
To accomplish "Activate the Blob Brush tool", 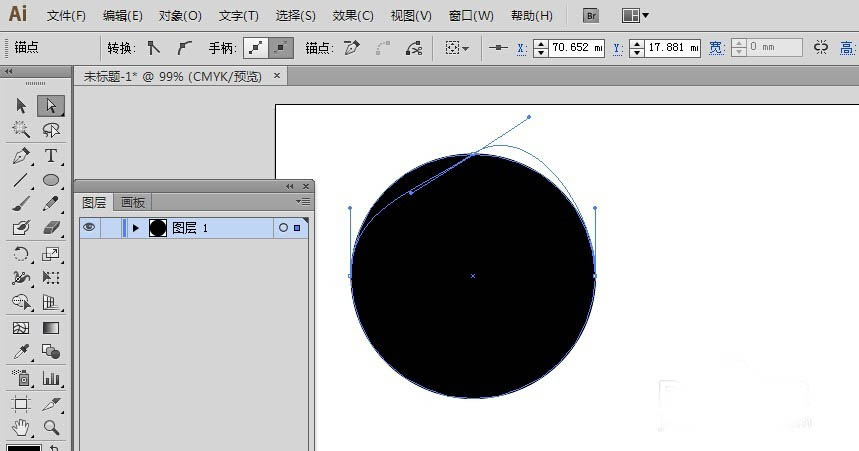I will coord(21,227).
